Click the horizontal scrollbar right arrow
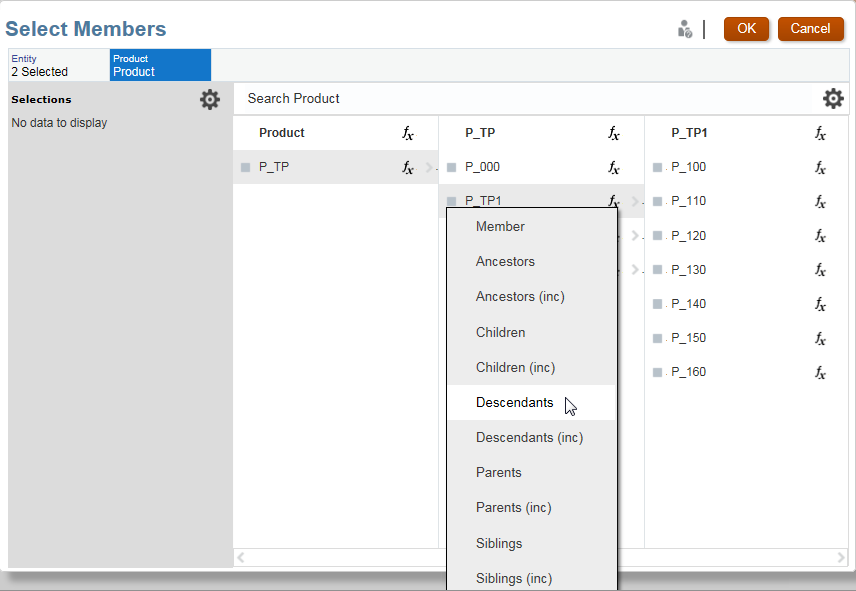The image size is (856, 591). pyautogui.click(x=841, y=557)
